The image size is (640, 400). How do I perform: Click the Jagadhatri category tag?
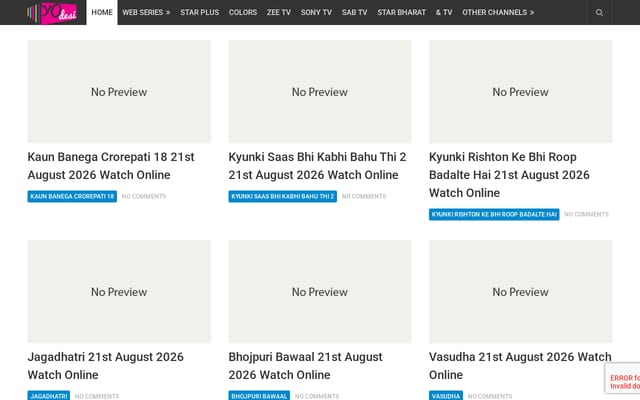(49, 396)
